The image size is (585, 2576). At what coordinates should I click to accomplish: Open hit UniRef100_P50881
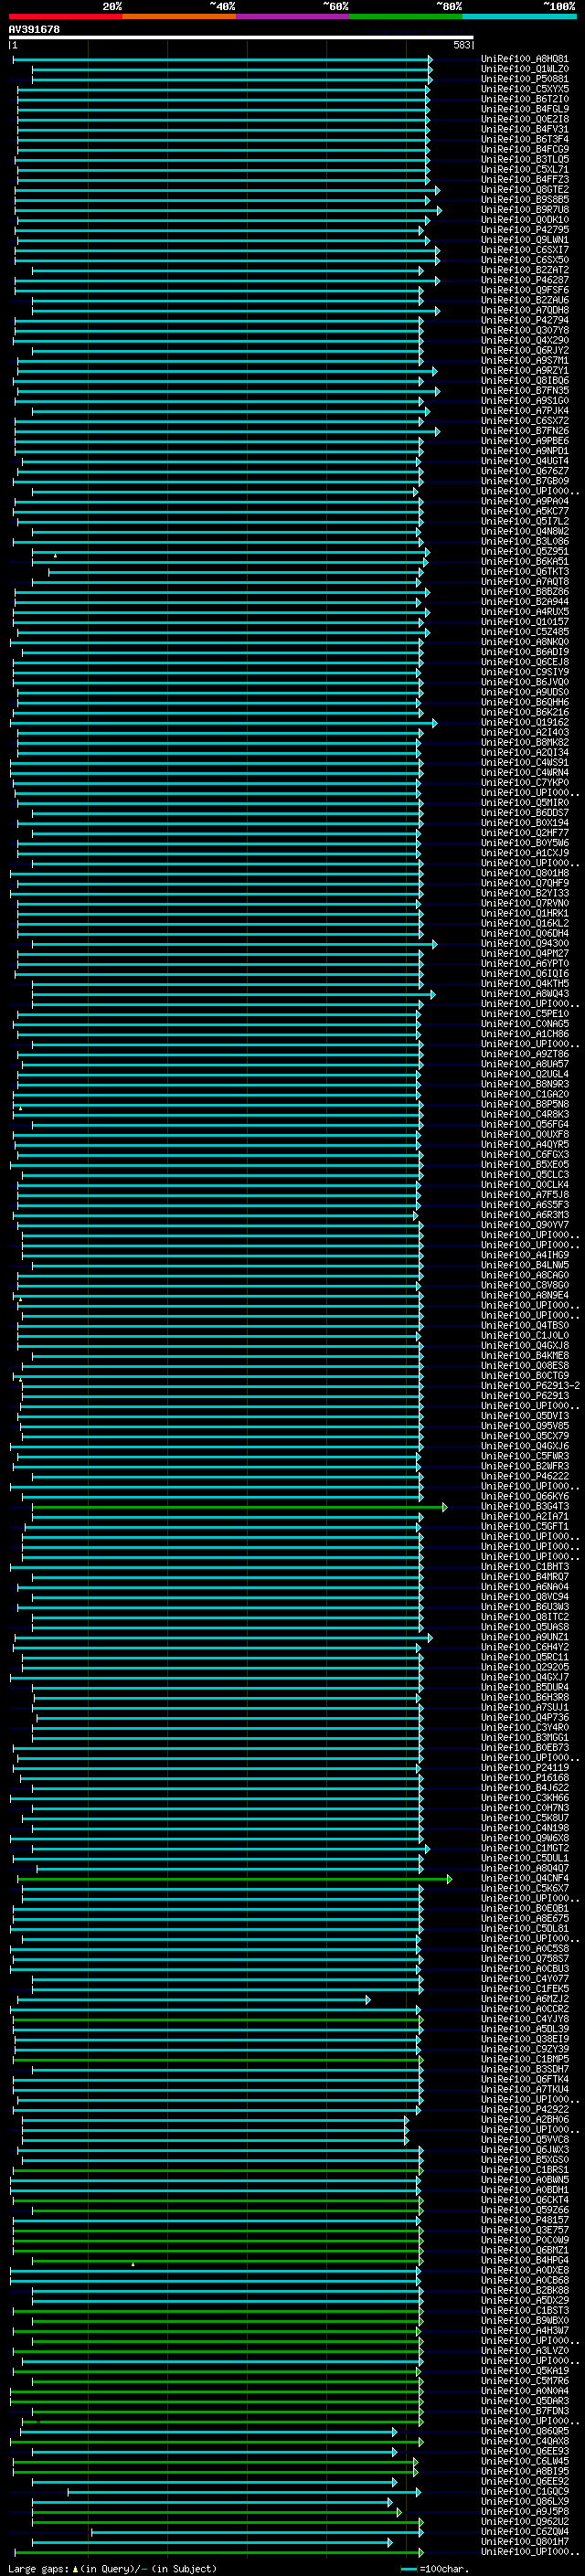click(x=524, y=79)
